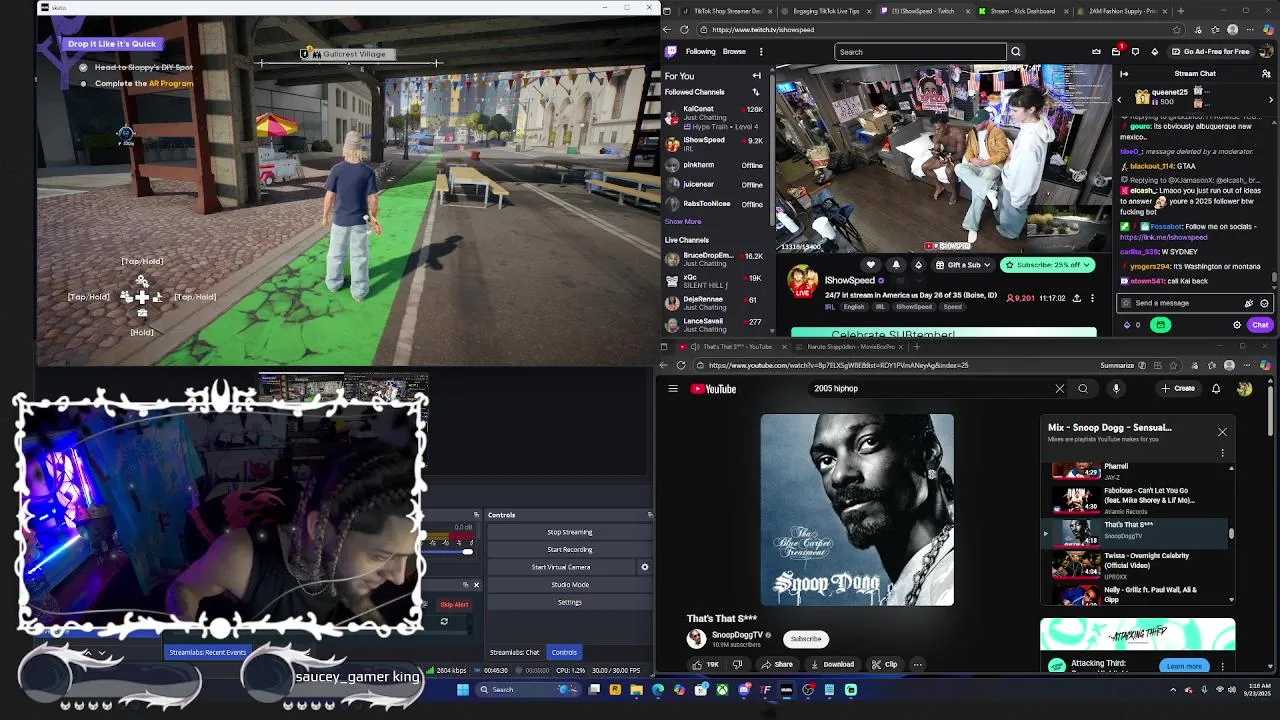This screenshot has width=1280, height=720.
Task: Open Twitch chat settings gear
Action: pyautogui.click(x=1237, y=325)
